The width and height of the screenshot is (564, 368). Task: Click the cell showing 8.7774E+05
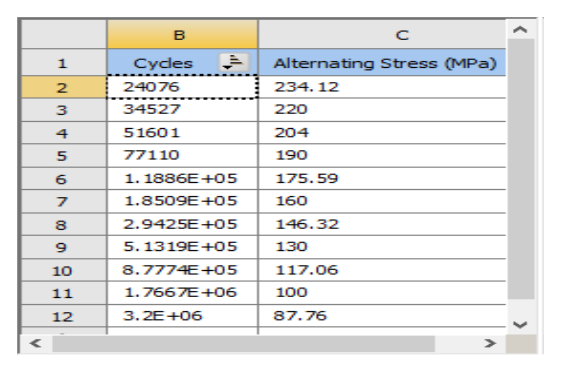tap(182, 270)
